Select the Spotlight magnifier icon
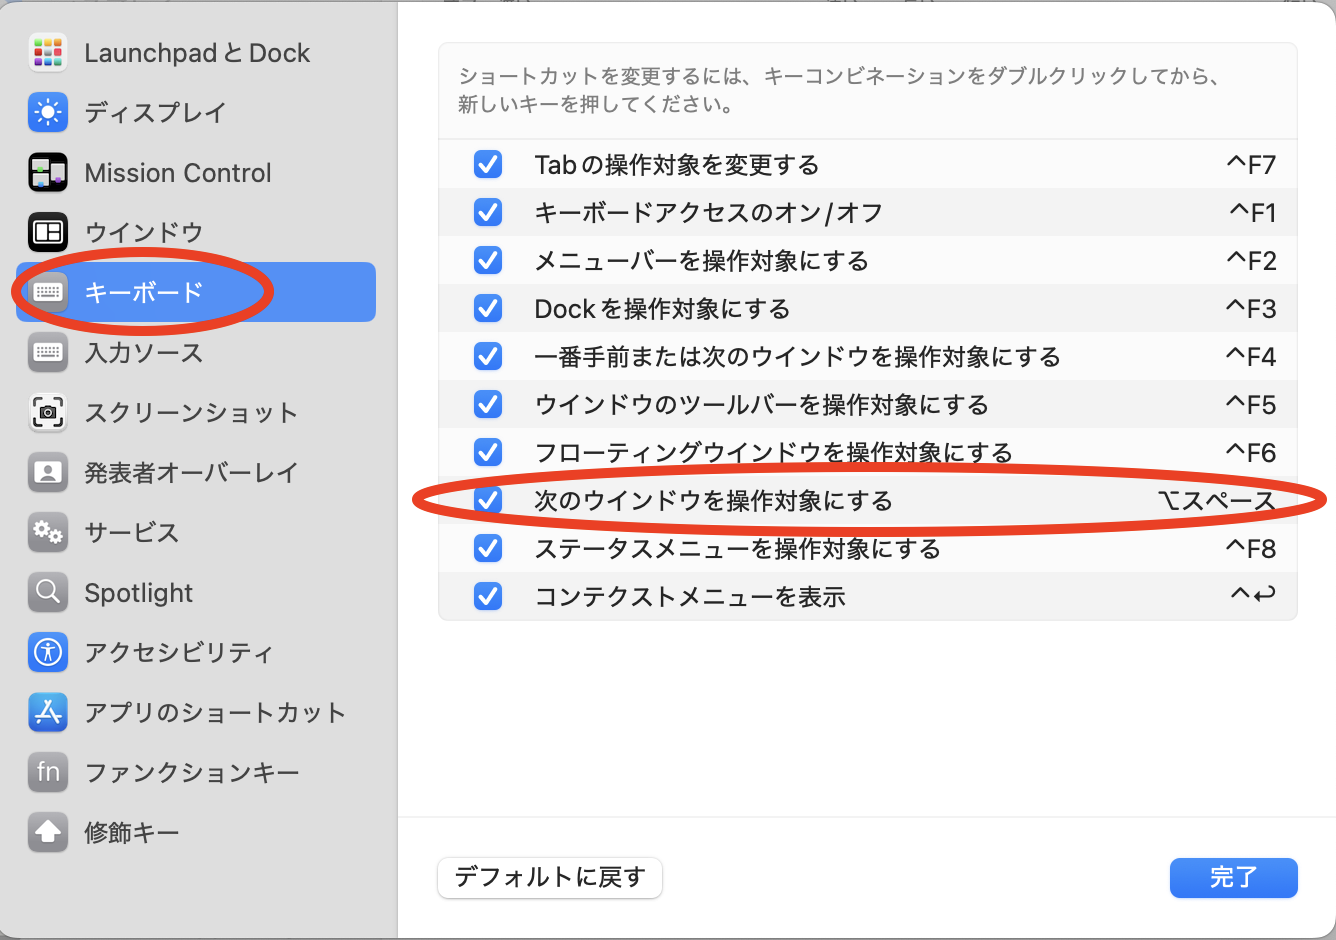Screen dimensions: 1336x940 (x=48, y=592)
